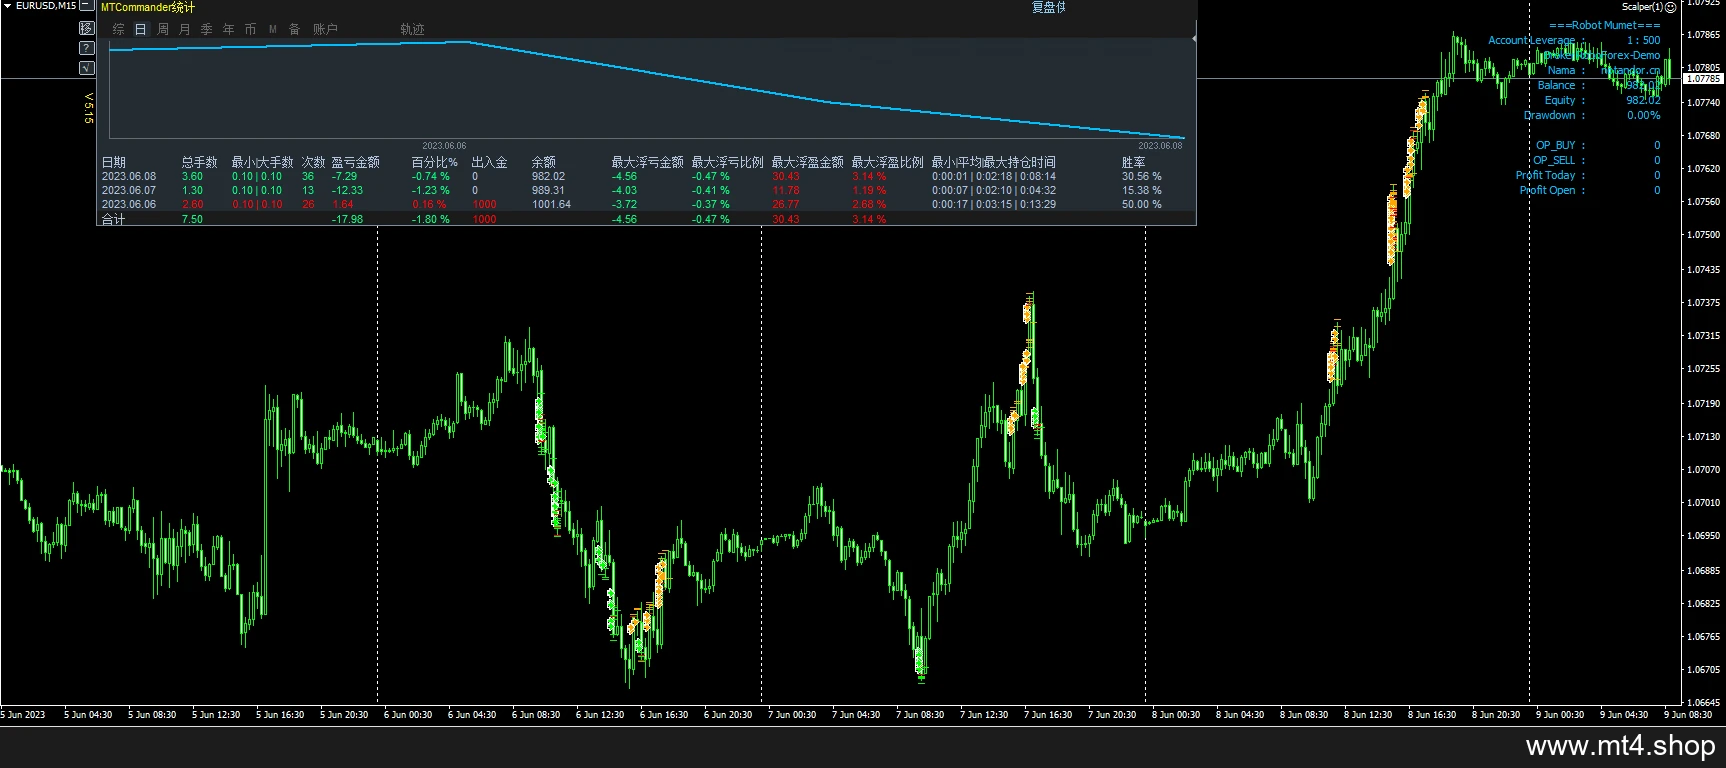Click the √ checkmark icon below help
This screenshot has height=768, width=1726.
click(x=87, y=68)
